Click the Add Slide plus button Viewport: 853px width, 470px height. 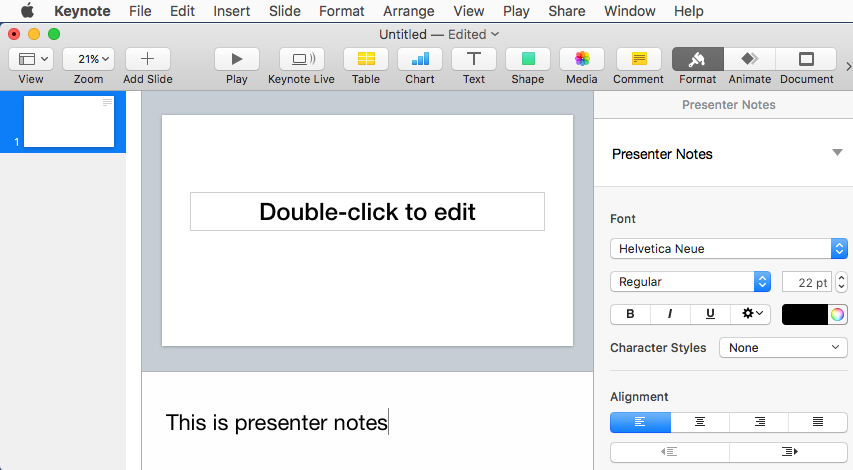coord(147,59)
